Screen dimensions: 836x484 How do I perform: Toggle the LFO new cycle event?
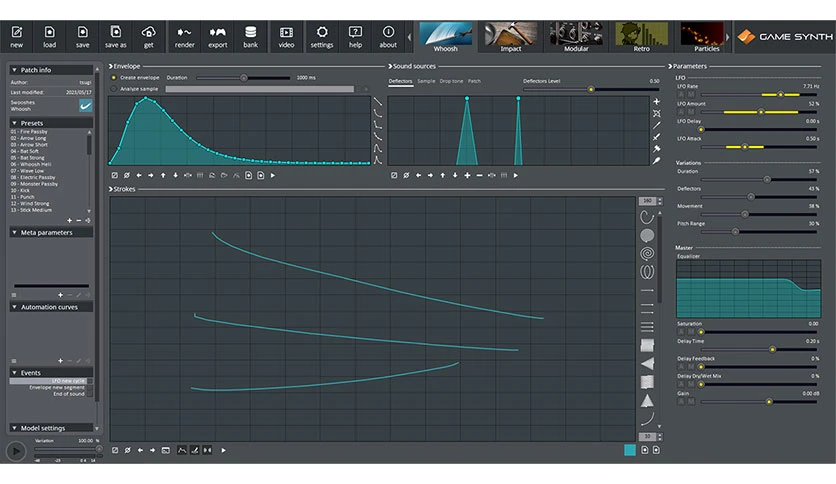[51, 381]
